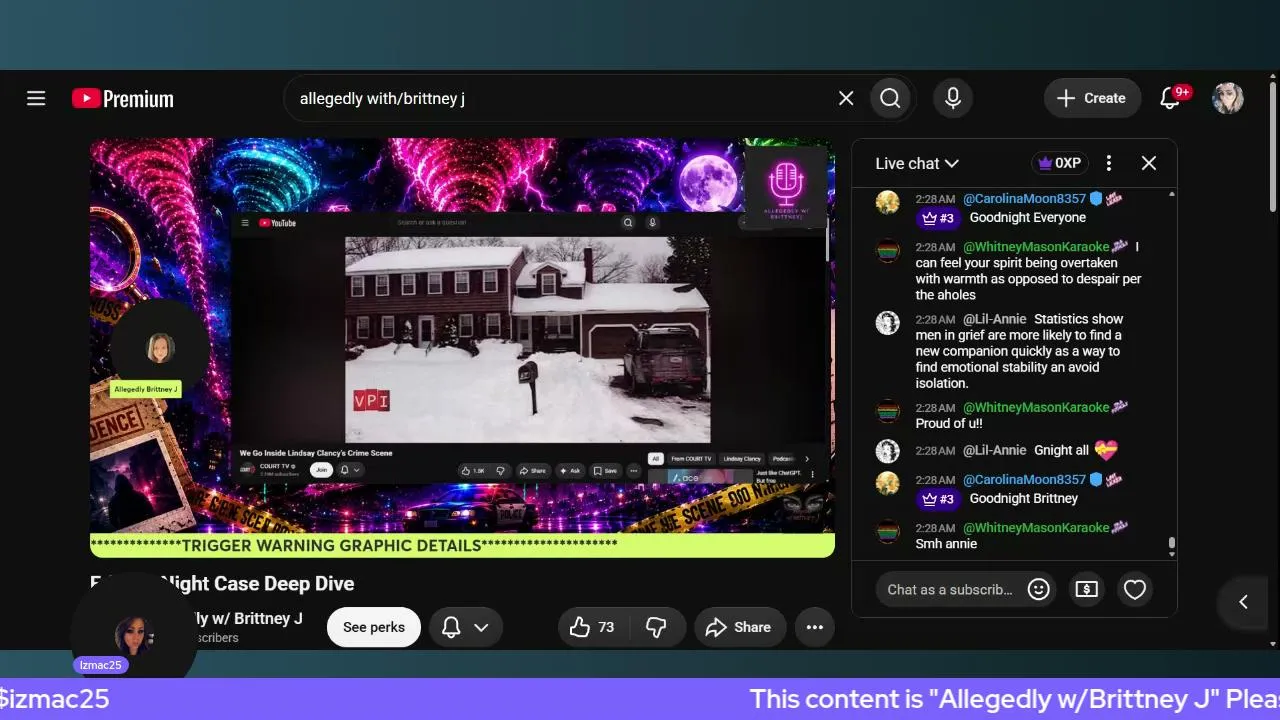1280x720 pixels.
Task: Open live chat more options menu
Action: click(x=1108, y=163)
